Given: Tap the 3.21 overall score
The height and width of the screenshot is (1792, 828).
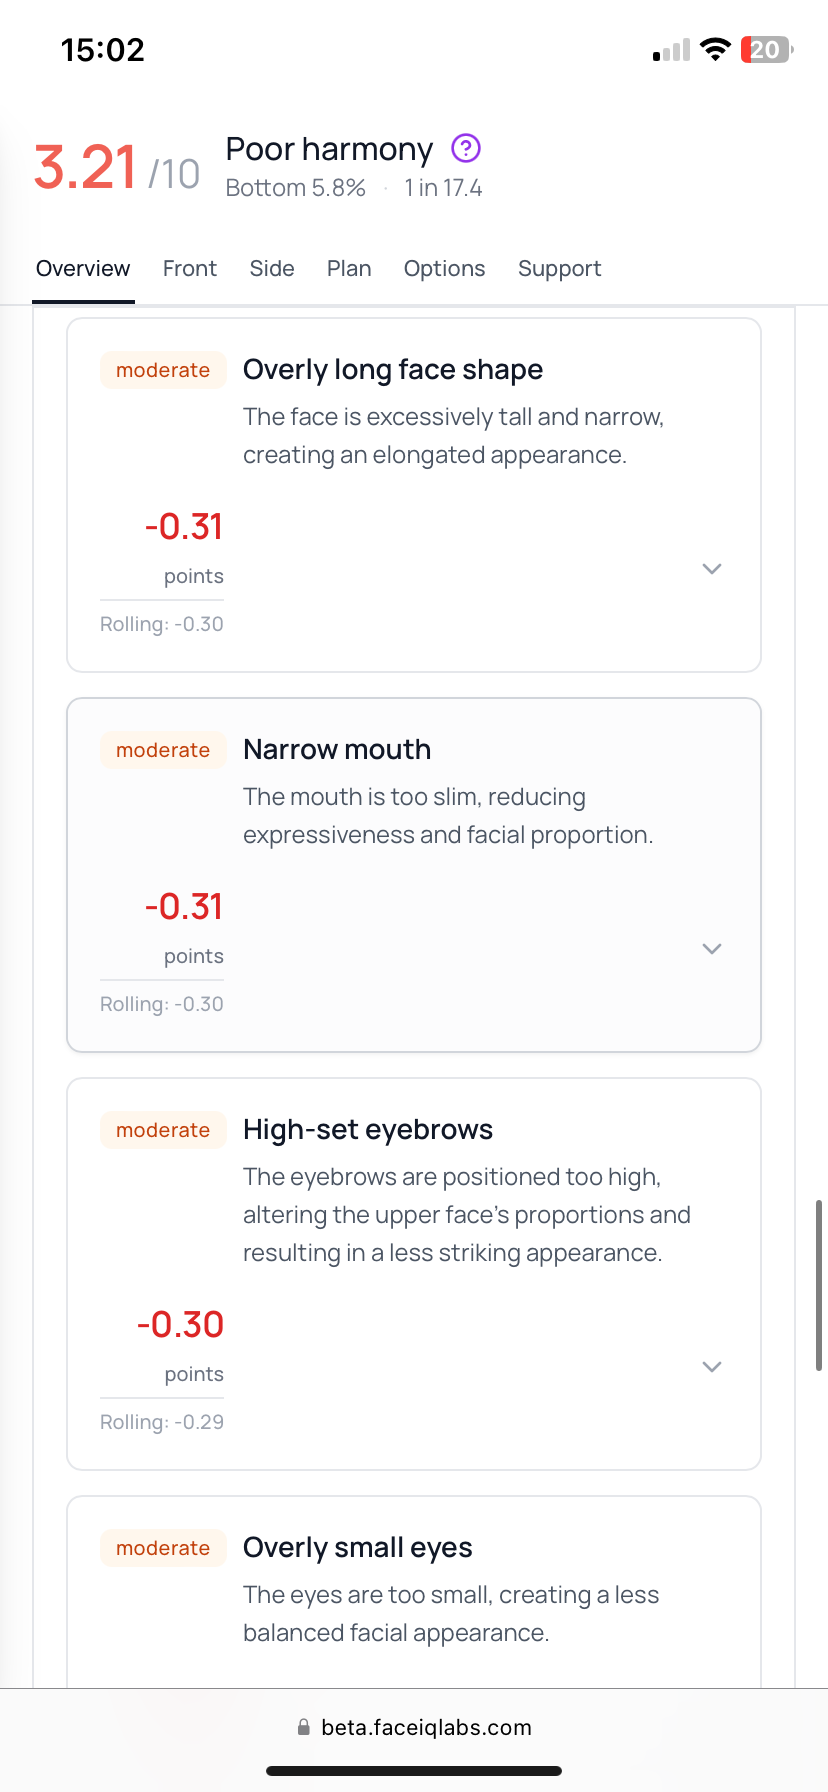Looking at the screenshot, I should [86, 167].
